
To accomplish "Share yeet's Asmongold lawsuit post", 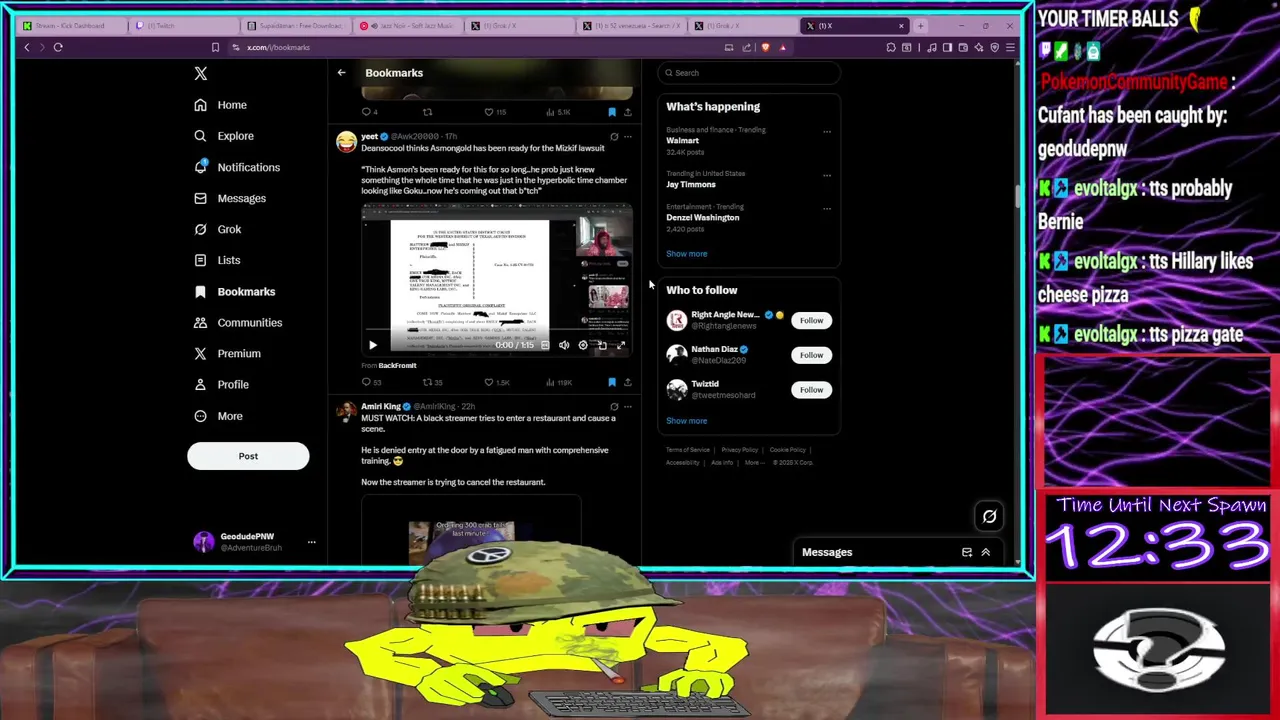I will pyautogui.click(x=627, y=382).
